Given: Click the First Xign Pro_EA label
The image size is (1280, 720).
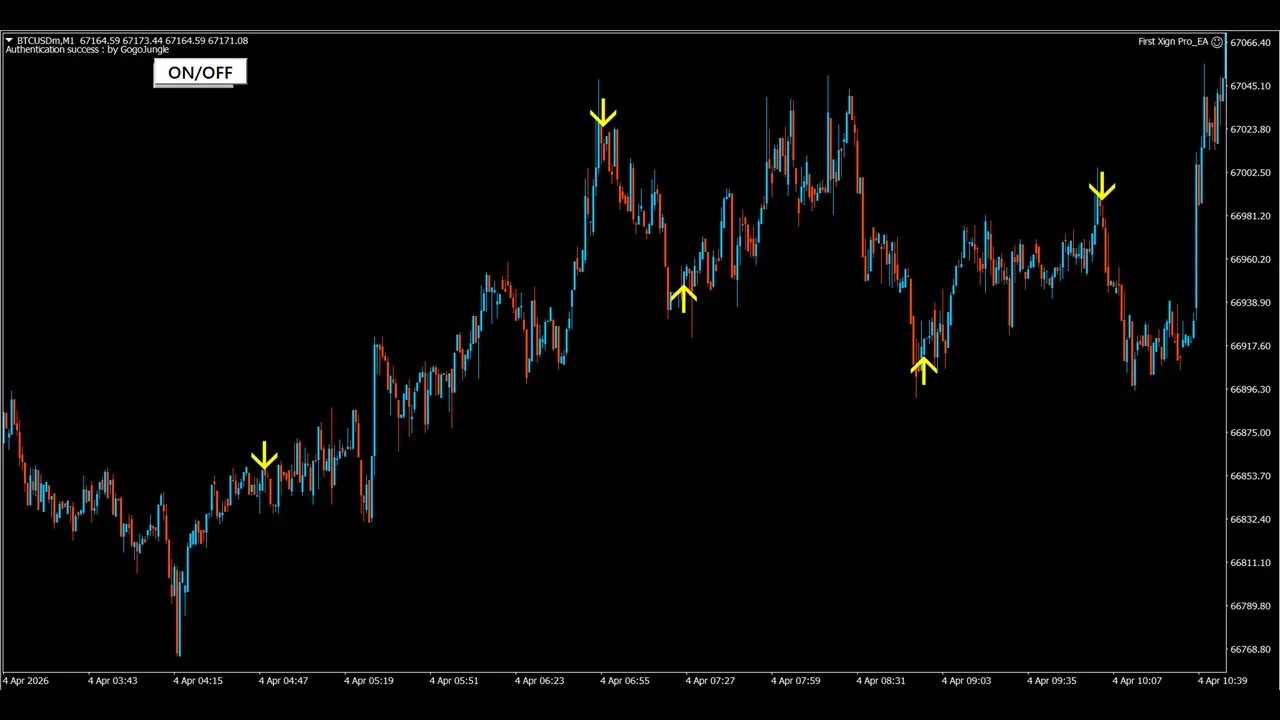Looking at the screenshot, I should point(1173,42).
